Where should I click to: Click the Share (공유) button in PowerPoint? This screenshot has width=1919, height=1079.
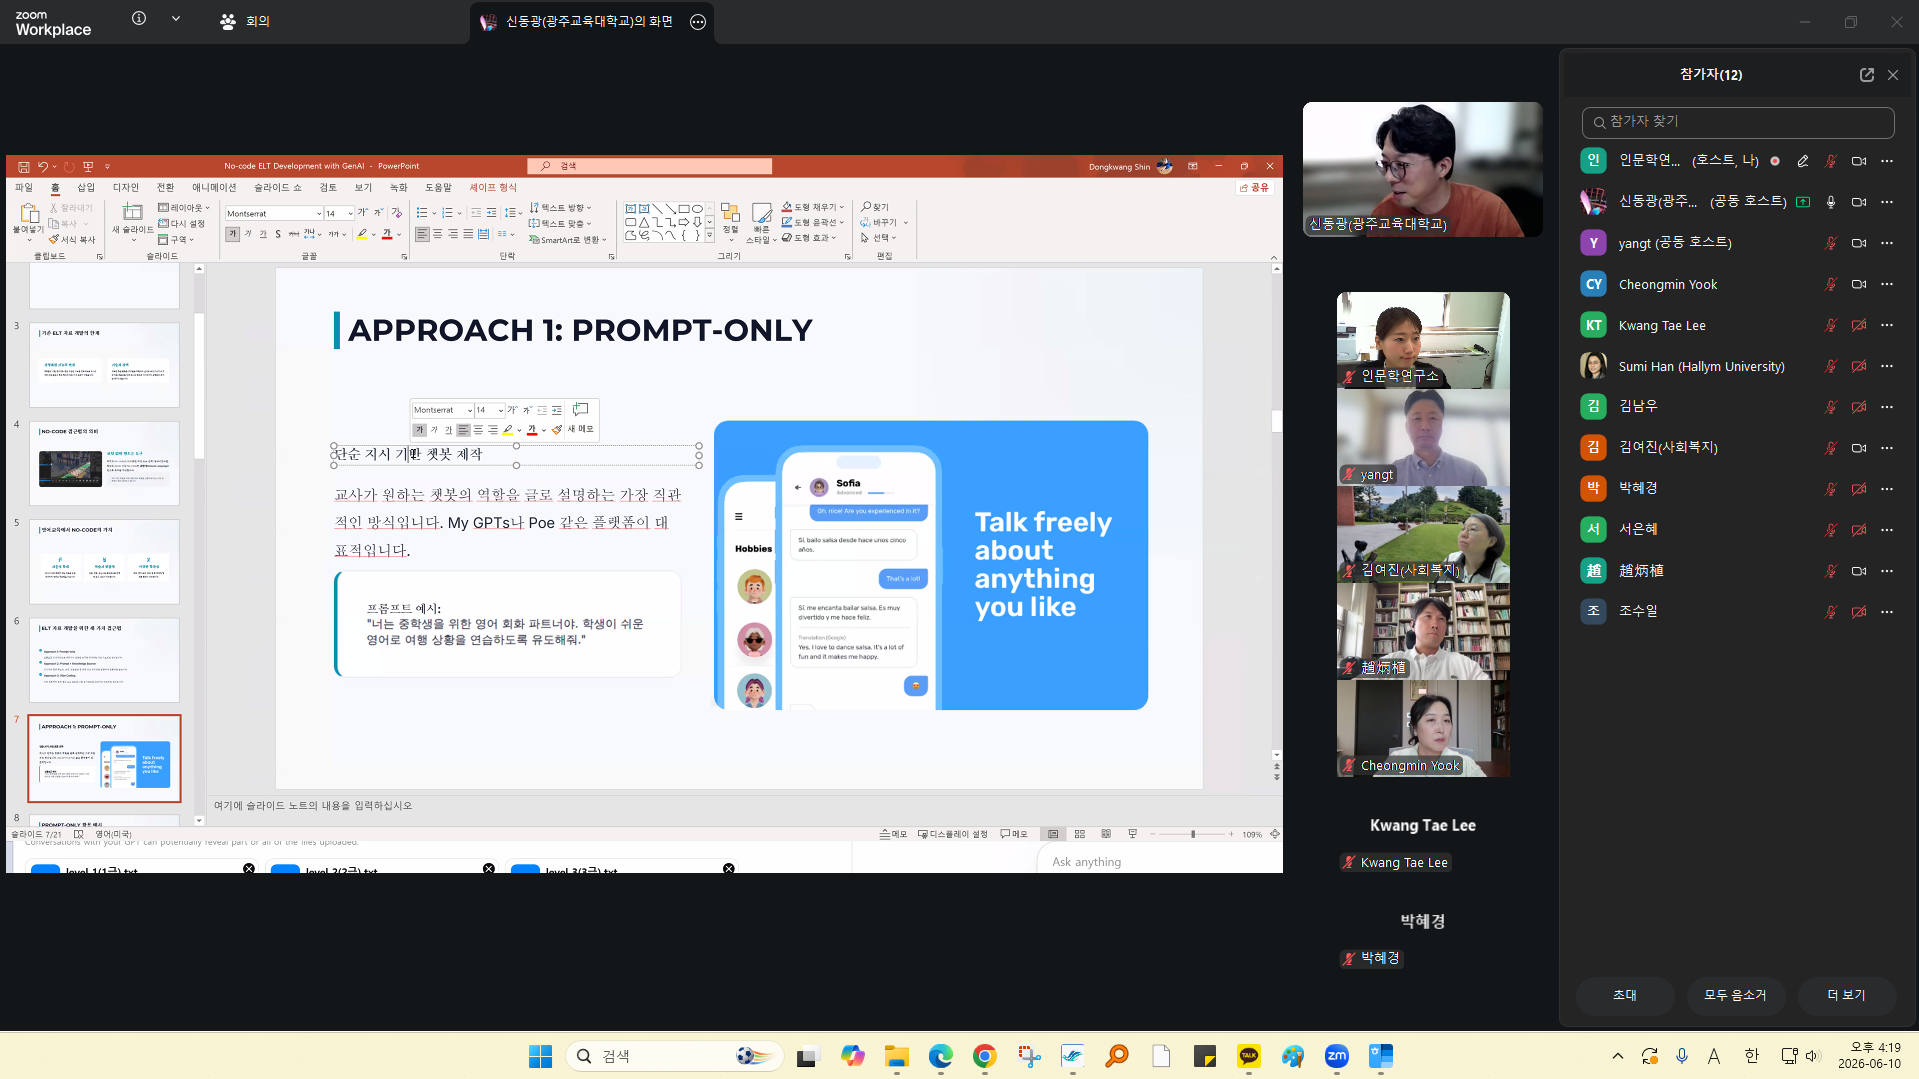click(1254, 187)
